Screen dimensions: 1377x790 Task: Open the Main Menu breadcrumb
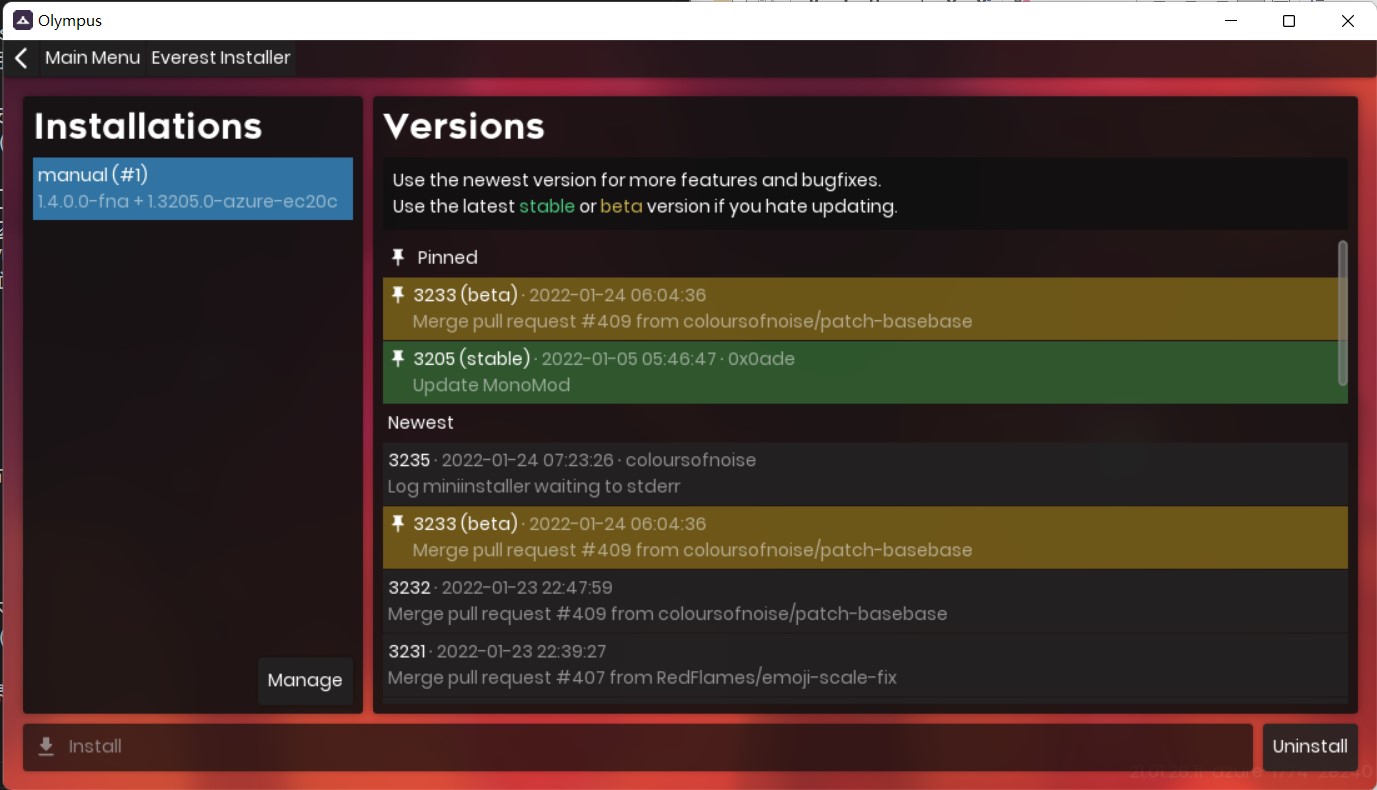point(92,58)
